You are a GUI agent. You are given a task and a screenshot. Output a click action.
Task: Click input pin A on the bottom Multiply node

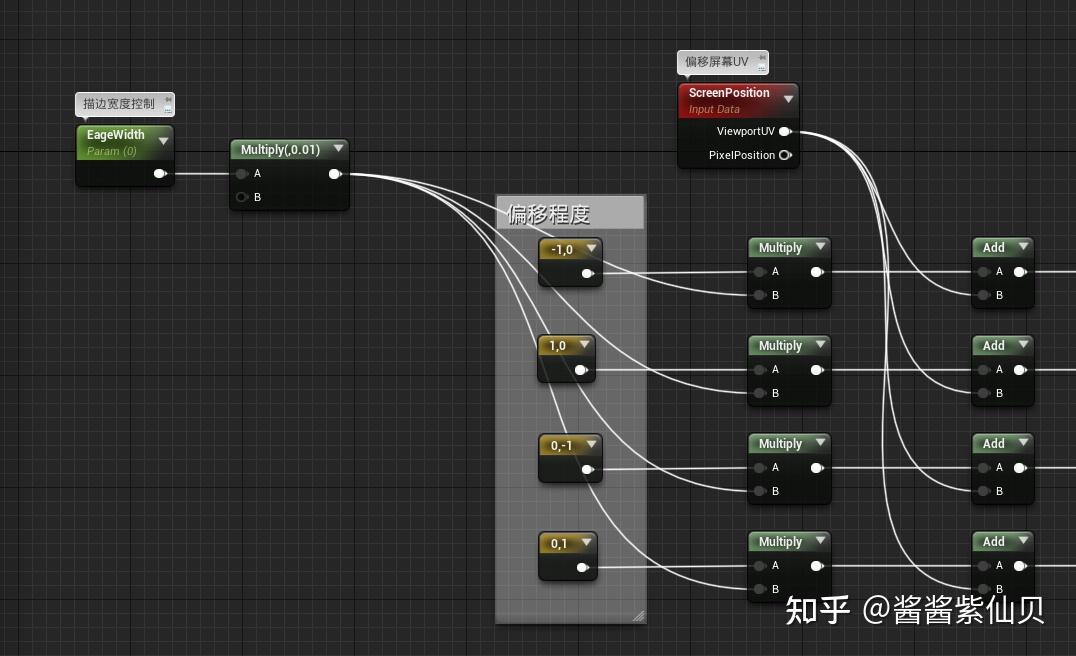click(760, 565)
